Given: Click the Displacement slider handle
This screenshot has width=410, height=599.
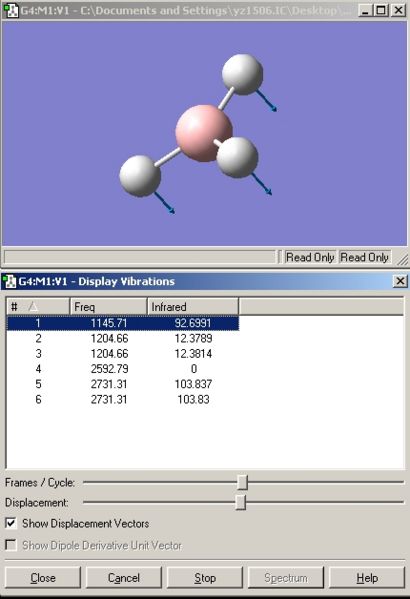Looking at the screenshot, I should tap(240, 502).
